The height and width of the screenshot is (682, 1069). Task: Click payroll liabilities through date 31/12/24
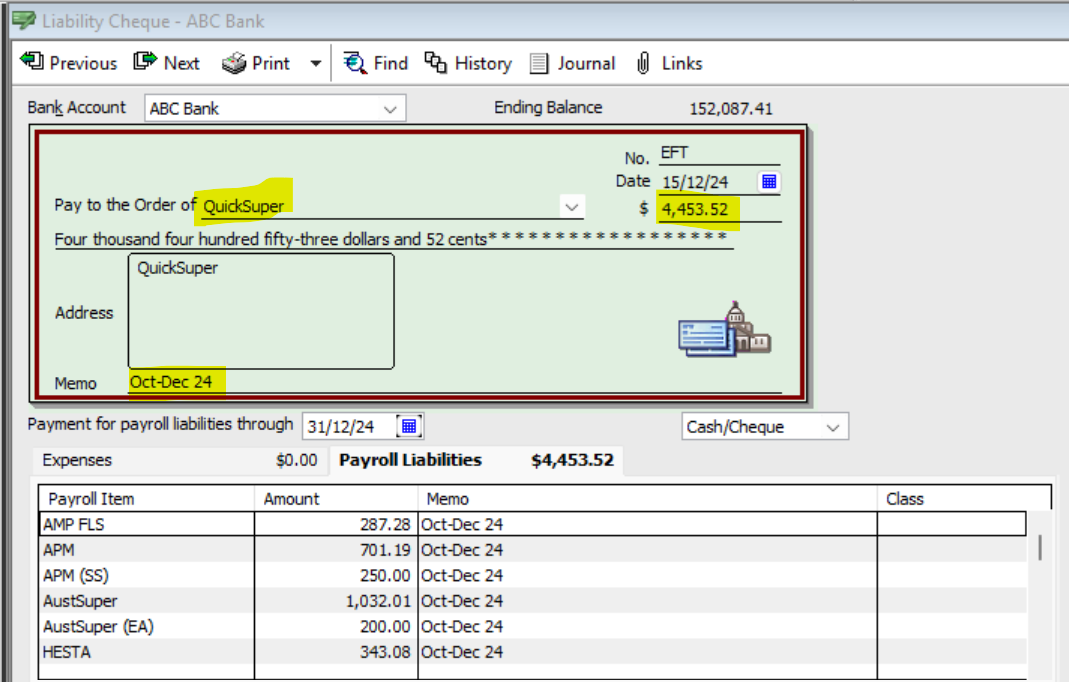click(349, 427)
